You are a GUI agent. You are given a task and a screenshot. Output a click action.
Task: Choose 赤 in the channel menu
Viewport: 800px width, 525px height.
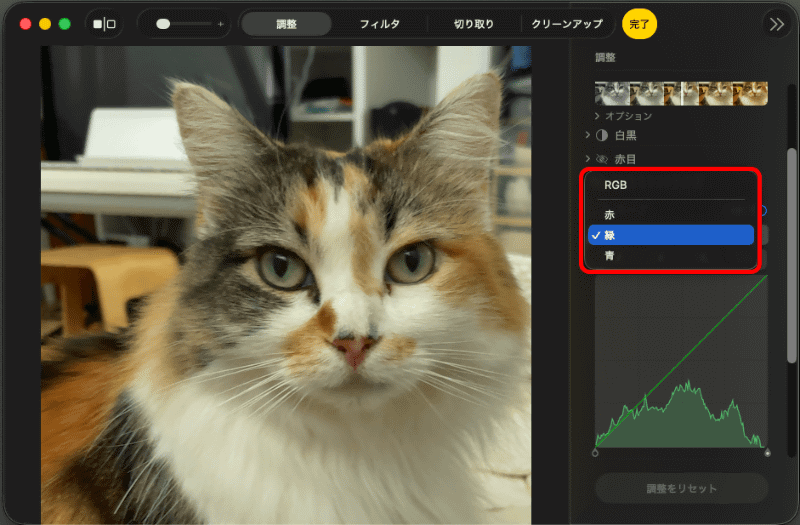coord(671,215)
